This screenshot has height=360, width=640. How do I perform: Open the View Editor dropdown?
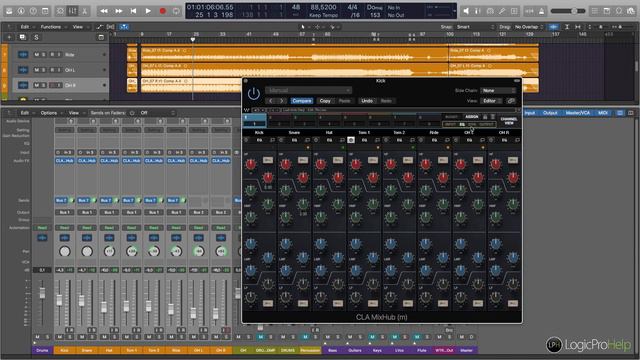(x=492, y=101)
